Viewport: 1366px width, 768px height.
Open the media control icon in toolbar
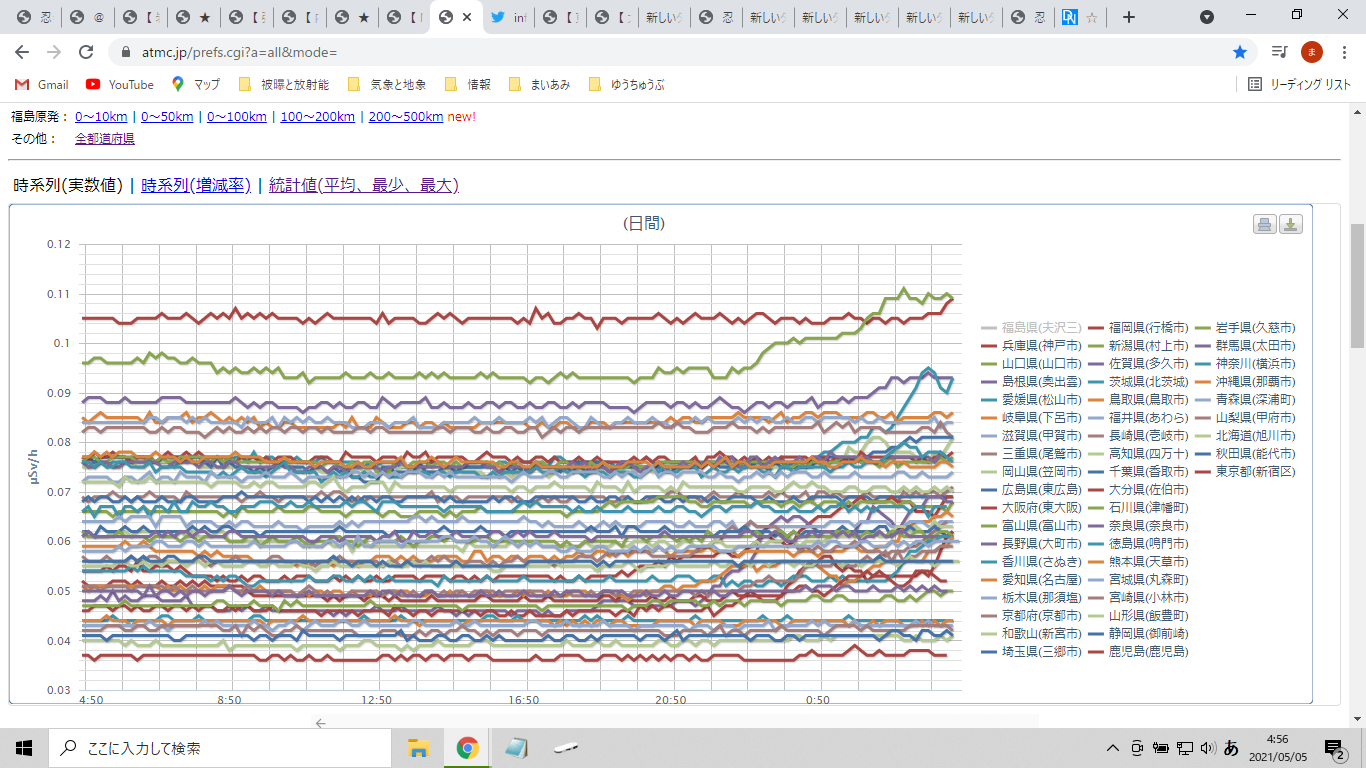click(1279, 52)
